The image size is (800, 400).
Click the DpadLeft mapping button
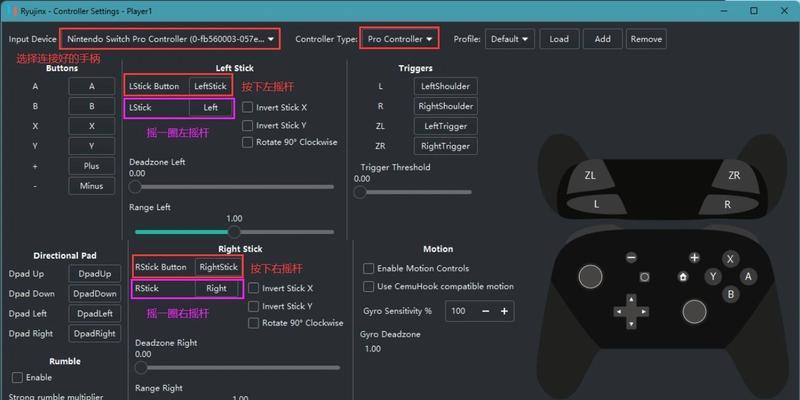tap(95, 314)
